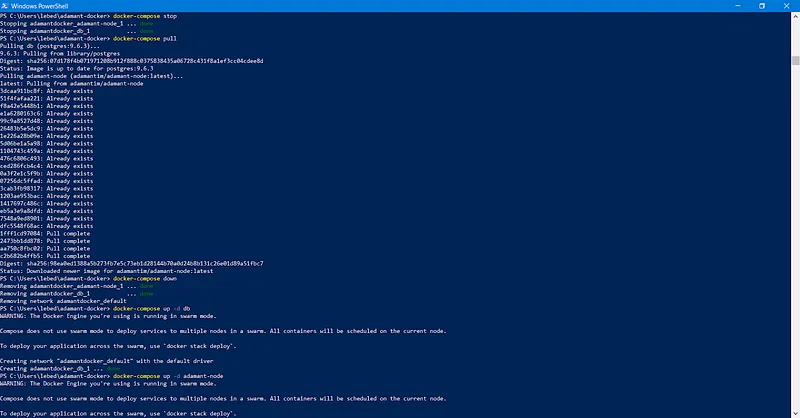Click the "docker-compose pull" command
The width and height of the screenshot is (800, 418).
click(x=145, y=38)
